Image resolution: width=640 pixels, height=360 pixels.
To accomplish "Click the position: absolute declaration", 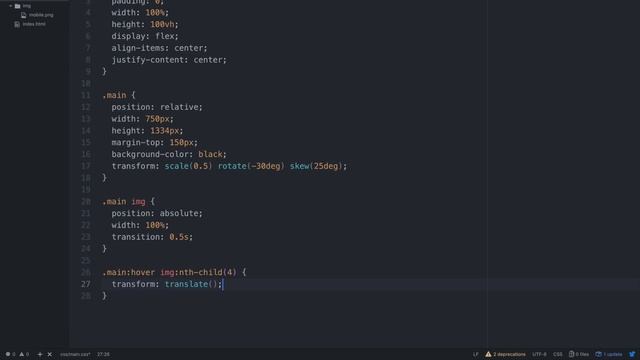I will (157, 213).
